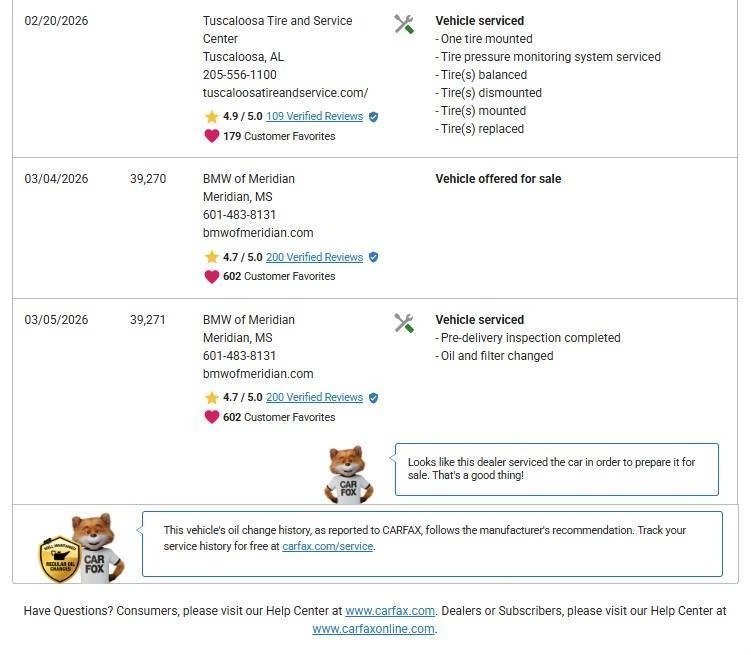
Task: Click the Regular Oil Changes shield badge
Action: click(x=59, y=558)
